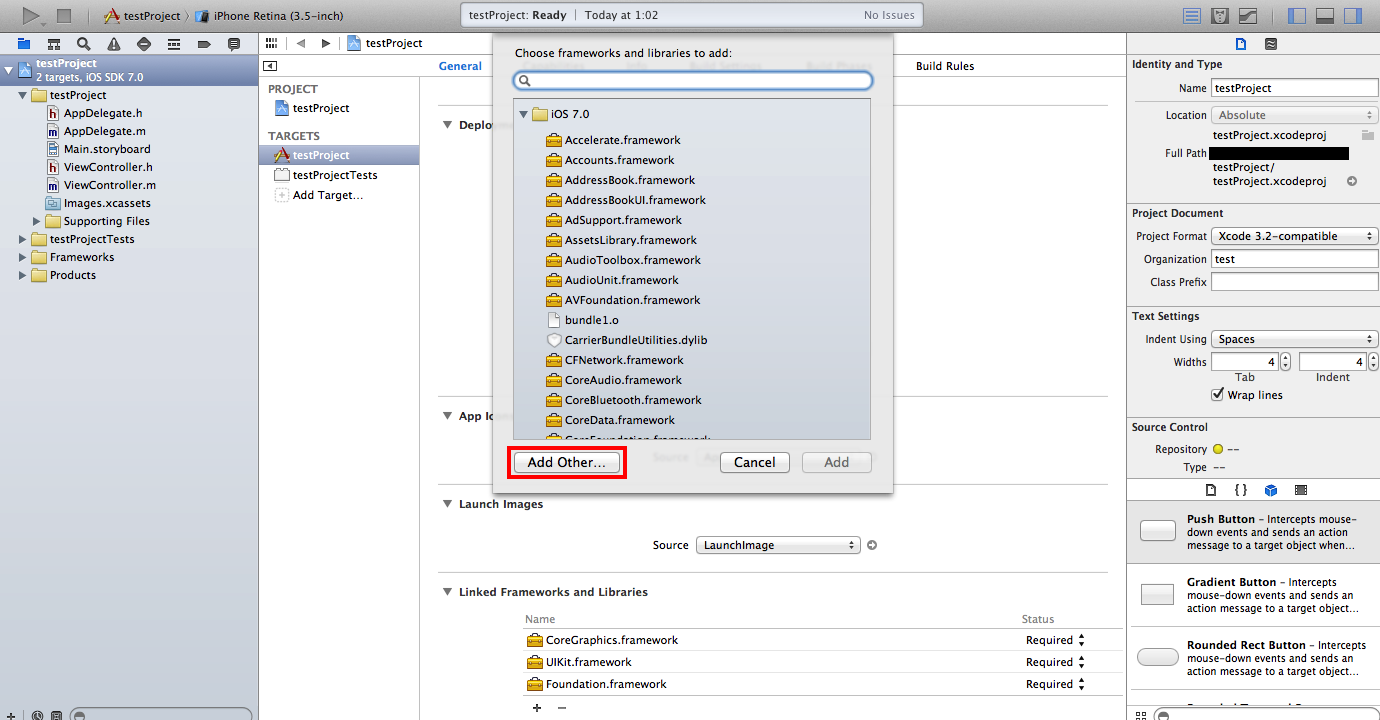The height and width of the screenshot is (720, 1380).
Task: Open the Issue navigator warning icon
Action: [114, 44]
